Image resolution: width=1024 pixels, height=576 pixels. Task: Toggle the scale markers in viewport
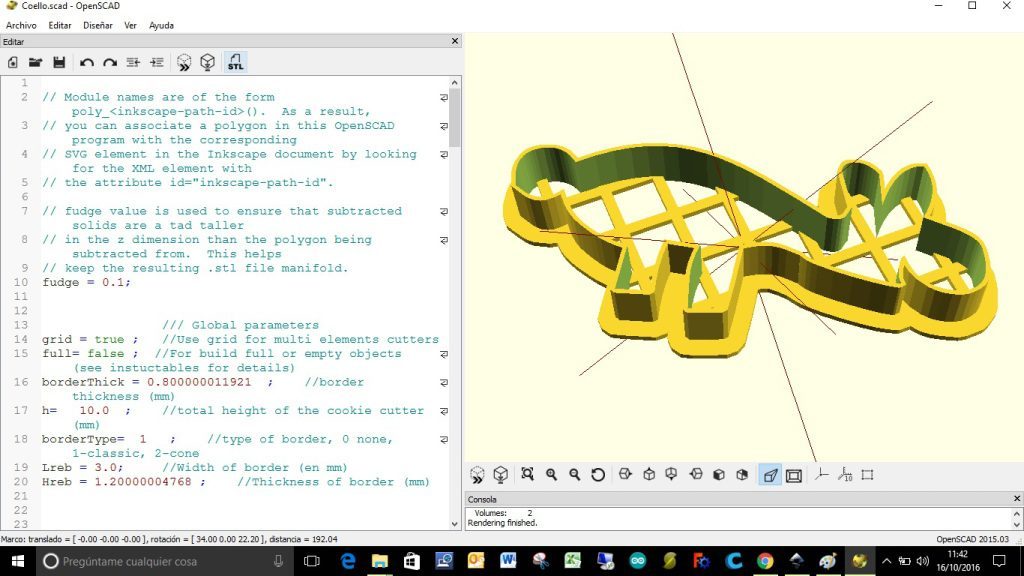843,475
